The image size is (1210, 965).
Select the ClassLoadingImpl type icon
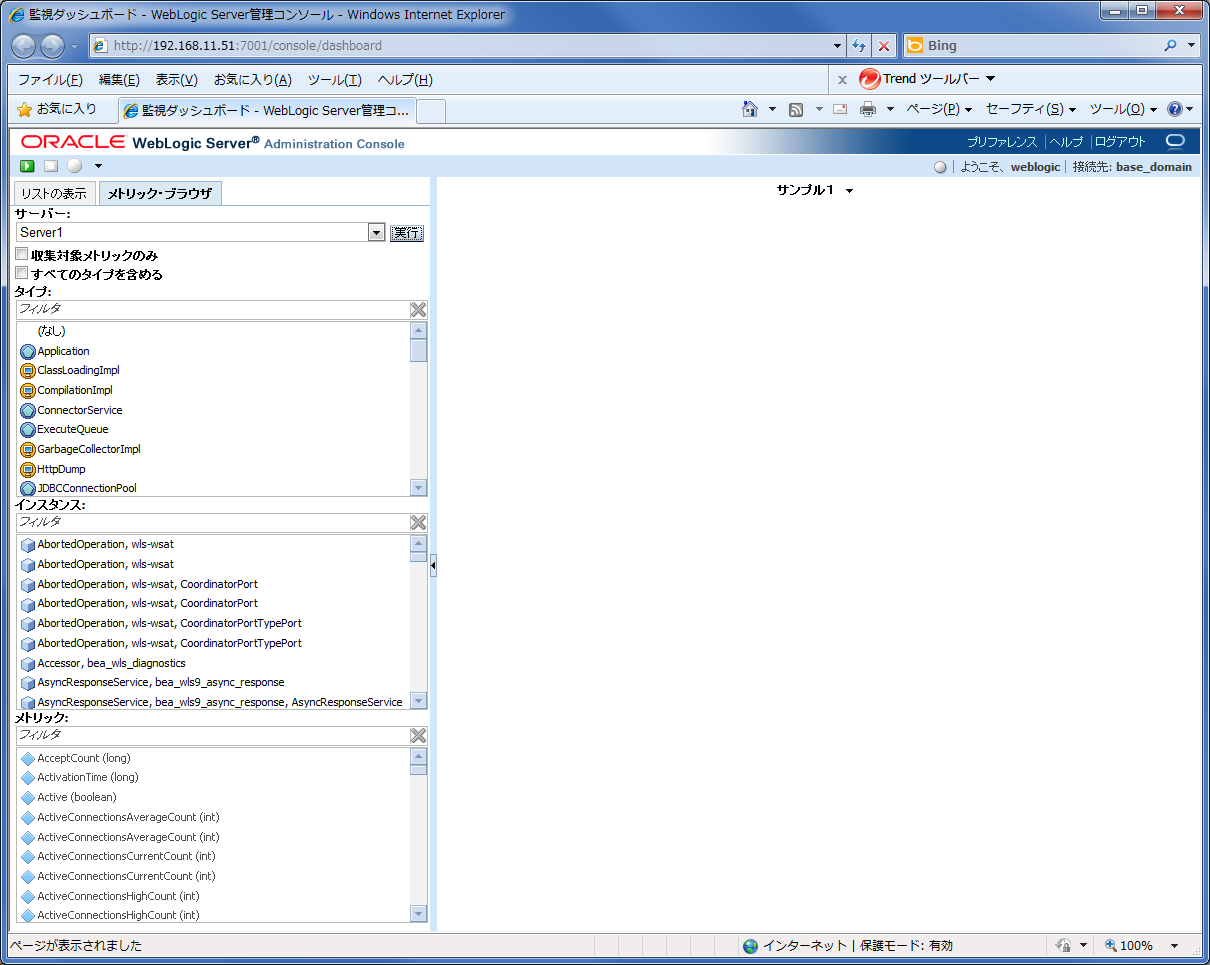pos(28,371)
